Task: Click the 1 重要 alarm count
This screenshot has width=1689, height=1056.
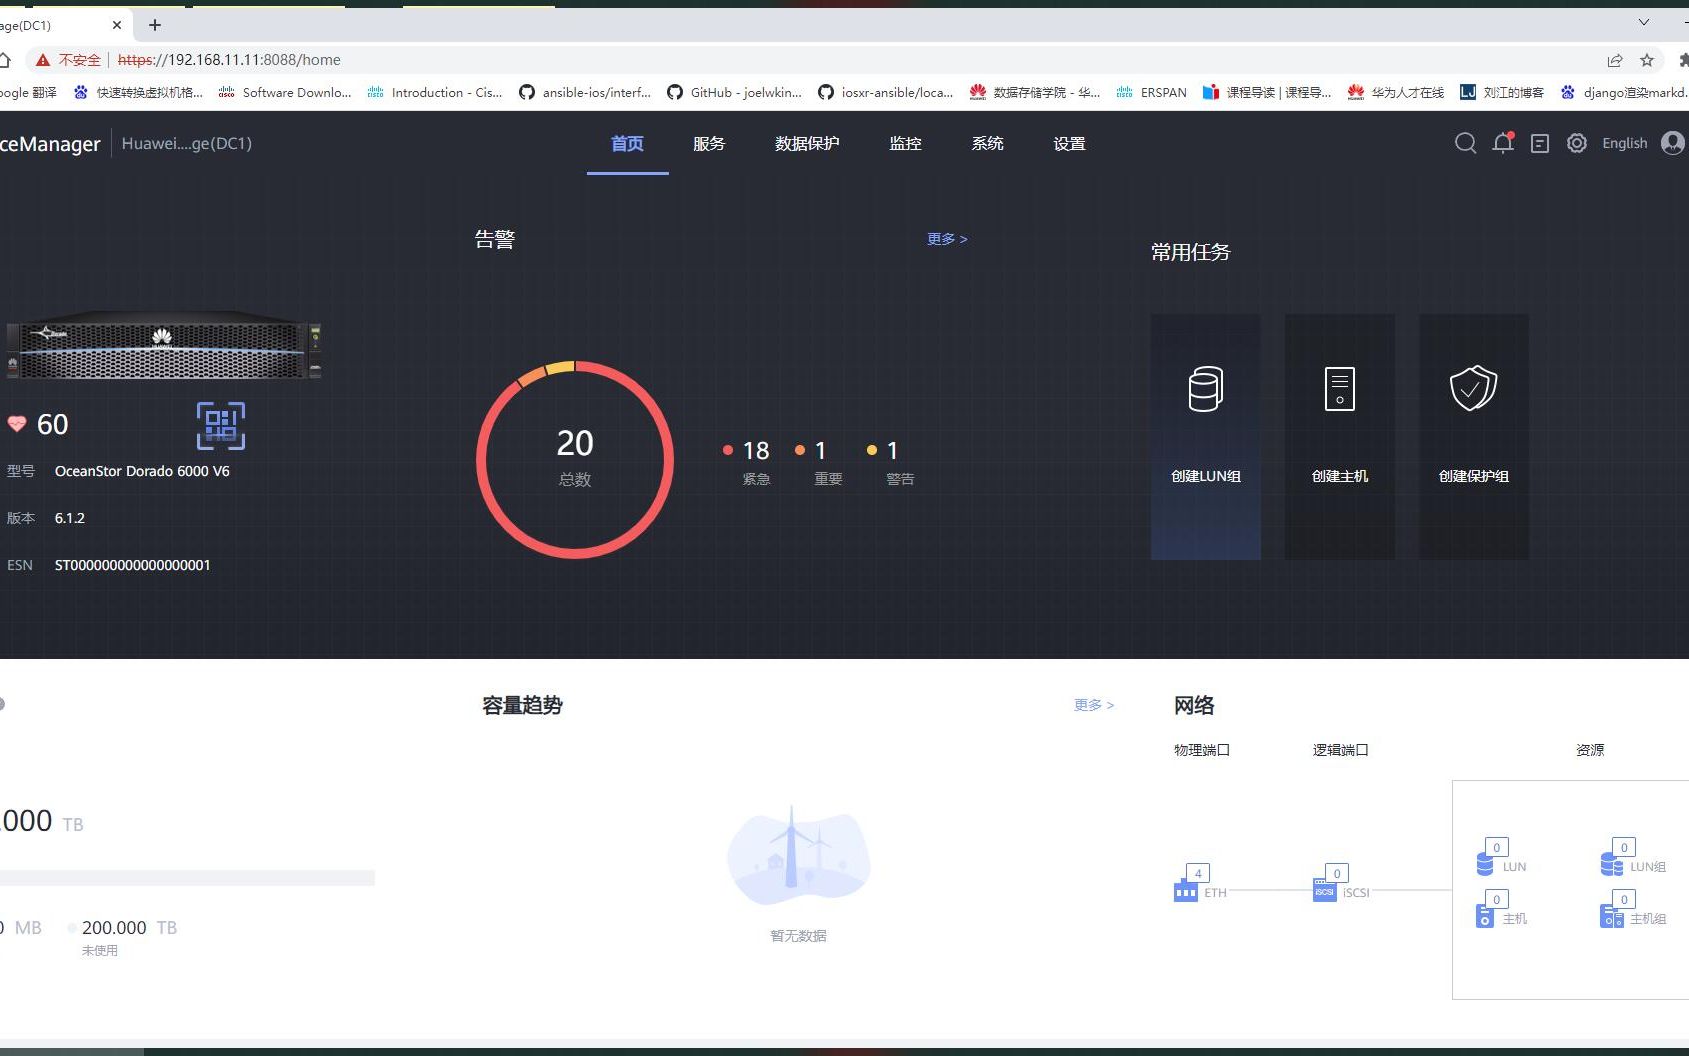Action: click(x=819, y=463)
